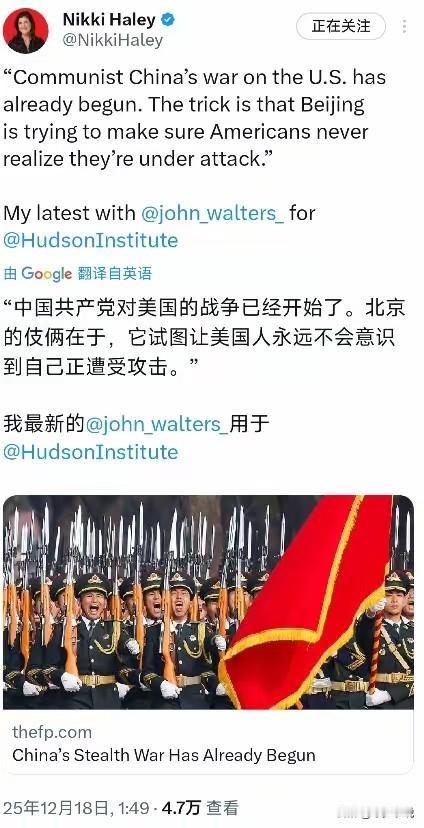Open @john_walters_ mention in English tweet
The height and width of the screenshot is (828, 424).
pyautogui.click(x=212, y=213)
